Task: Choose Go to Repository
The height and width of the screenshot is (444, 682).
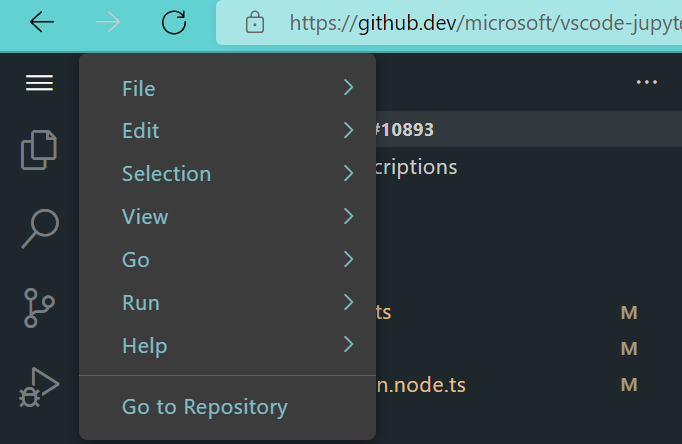Action: [227, 407]
